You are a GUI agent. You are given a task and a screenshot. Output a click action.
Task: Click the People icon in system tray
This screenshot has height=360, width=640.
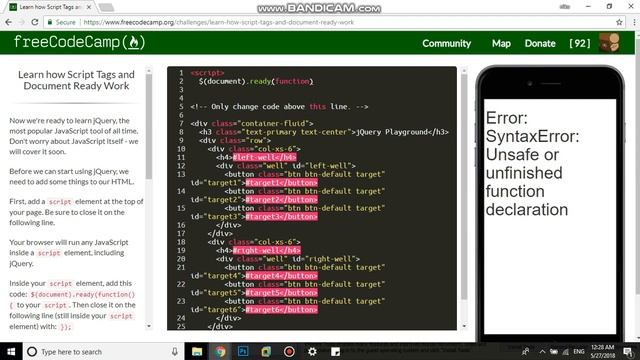click(x=526, y=351)
